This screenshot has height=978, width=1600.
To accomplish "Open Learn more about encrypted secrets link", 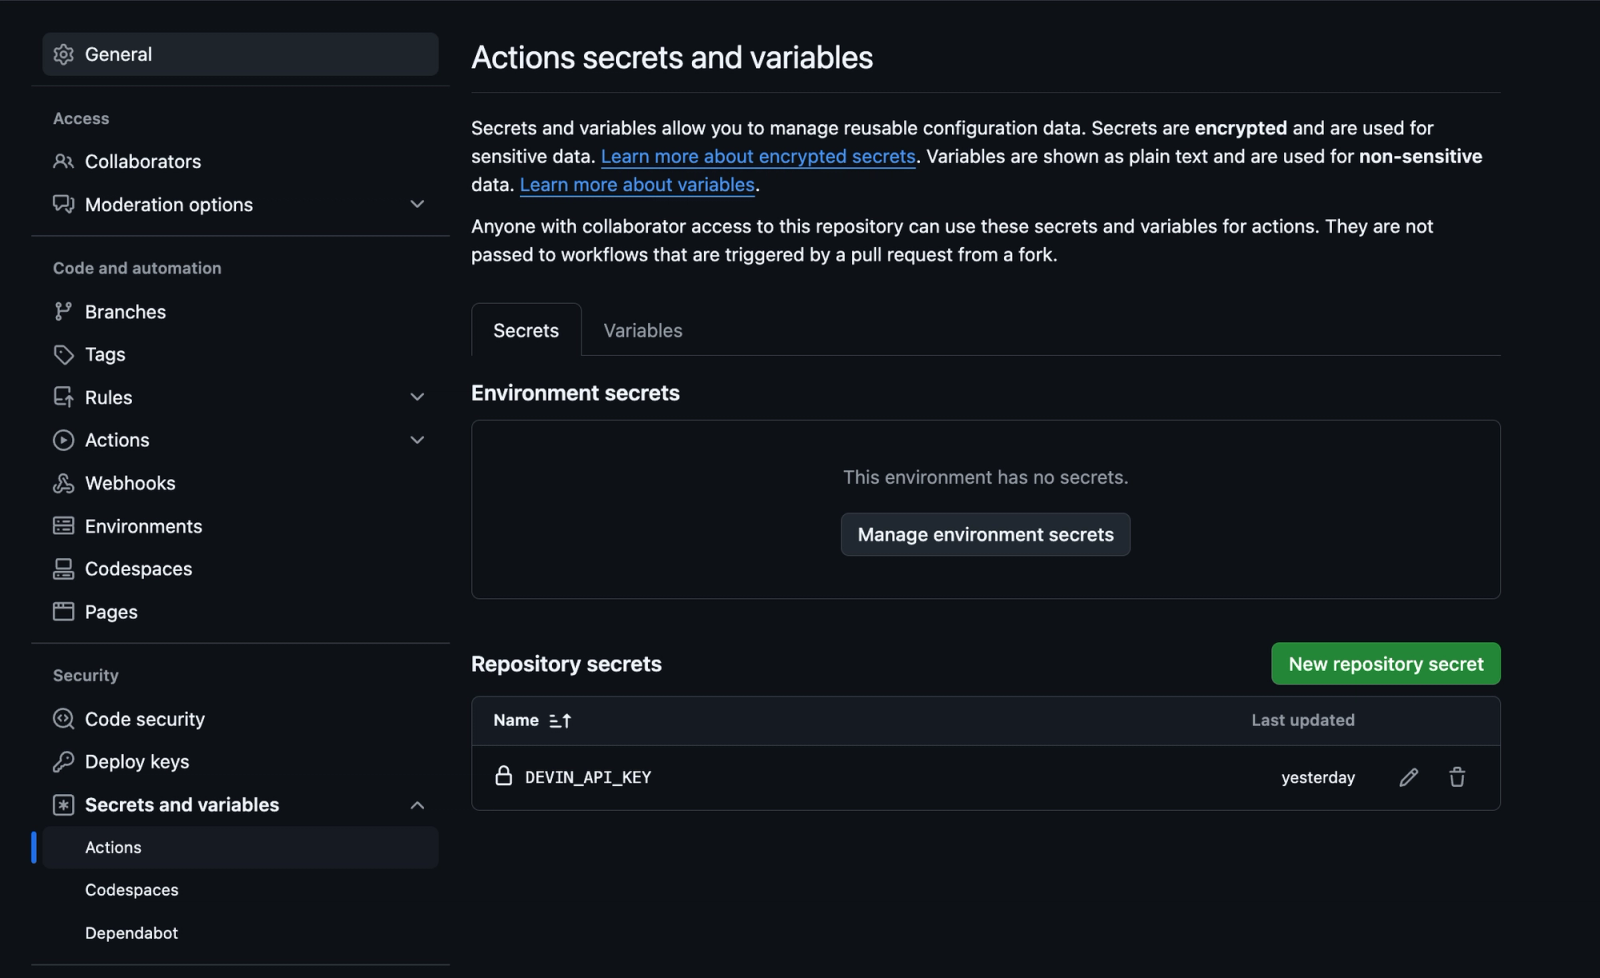I will 758,157.
